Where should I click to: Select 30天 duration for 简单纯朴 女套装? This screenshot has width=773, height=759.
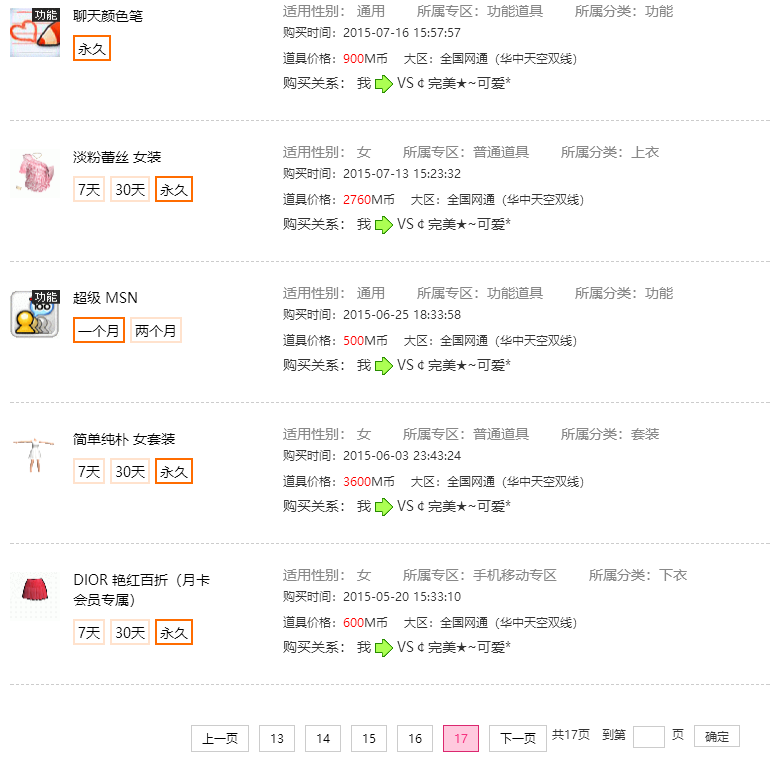tap(130, 471)
